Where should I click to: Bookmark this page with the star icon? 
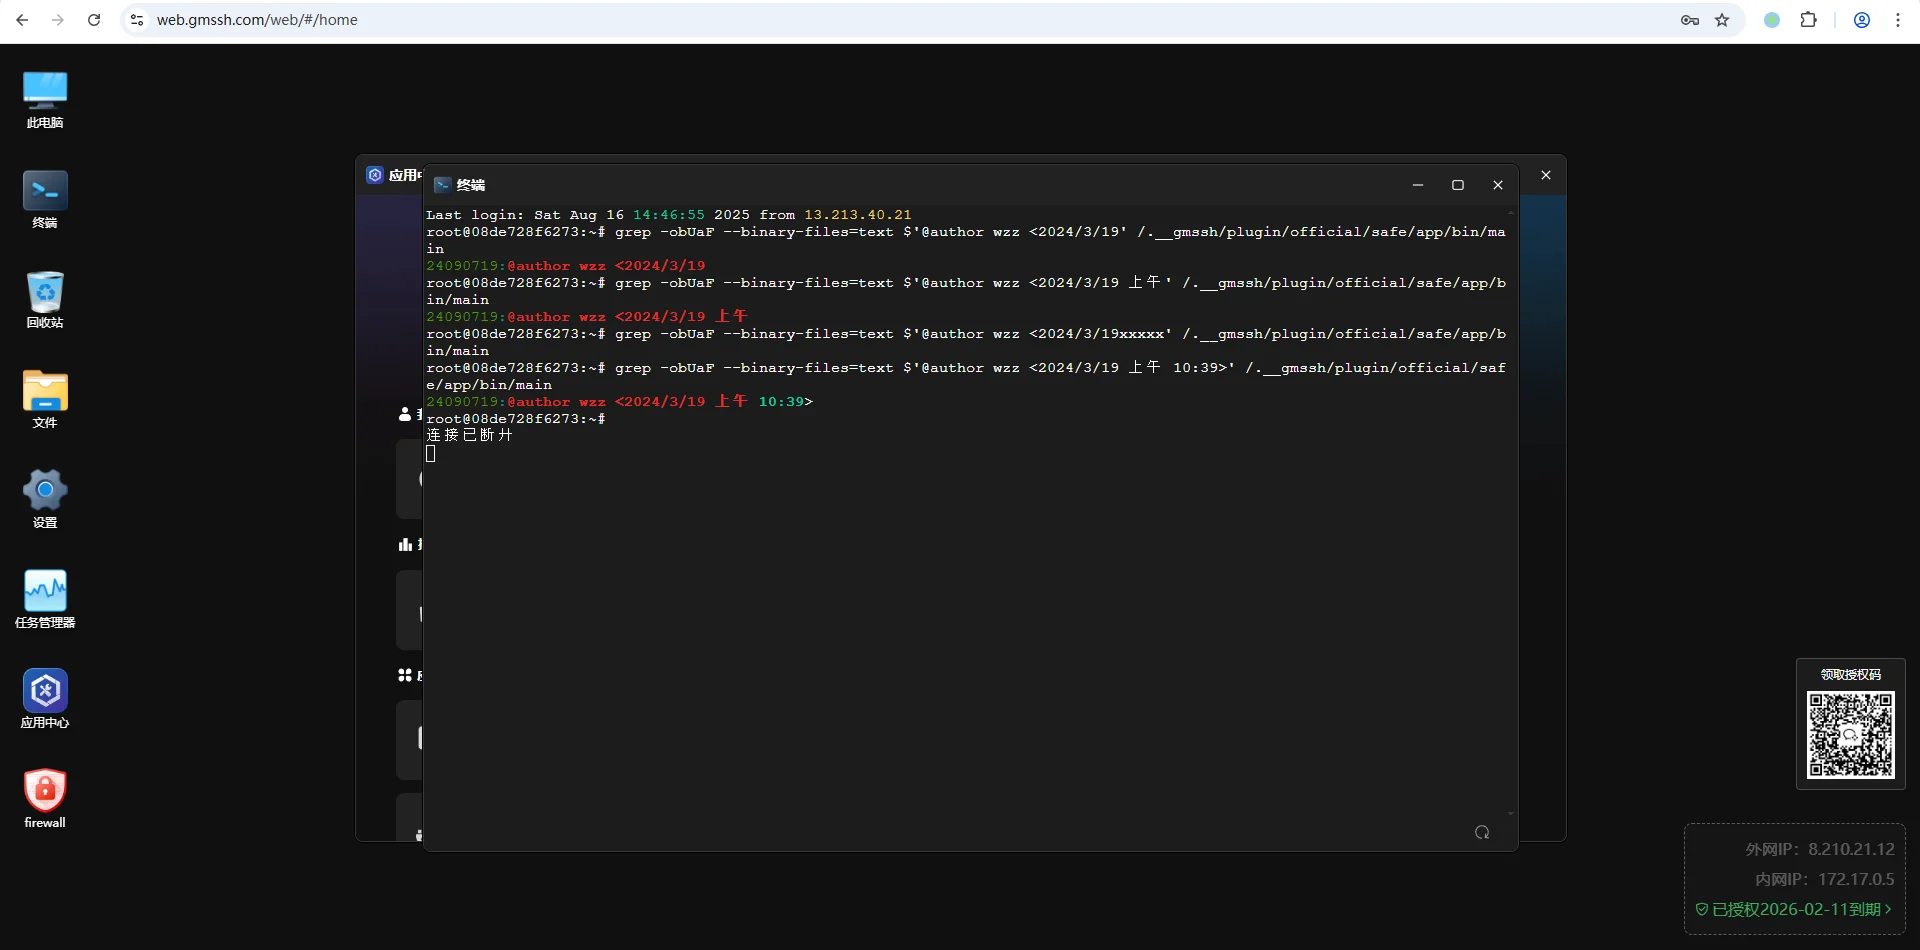point(1722,20)
